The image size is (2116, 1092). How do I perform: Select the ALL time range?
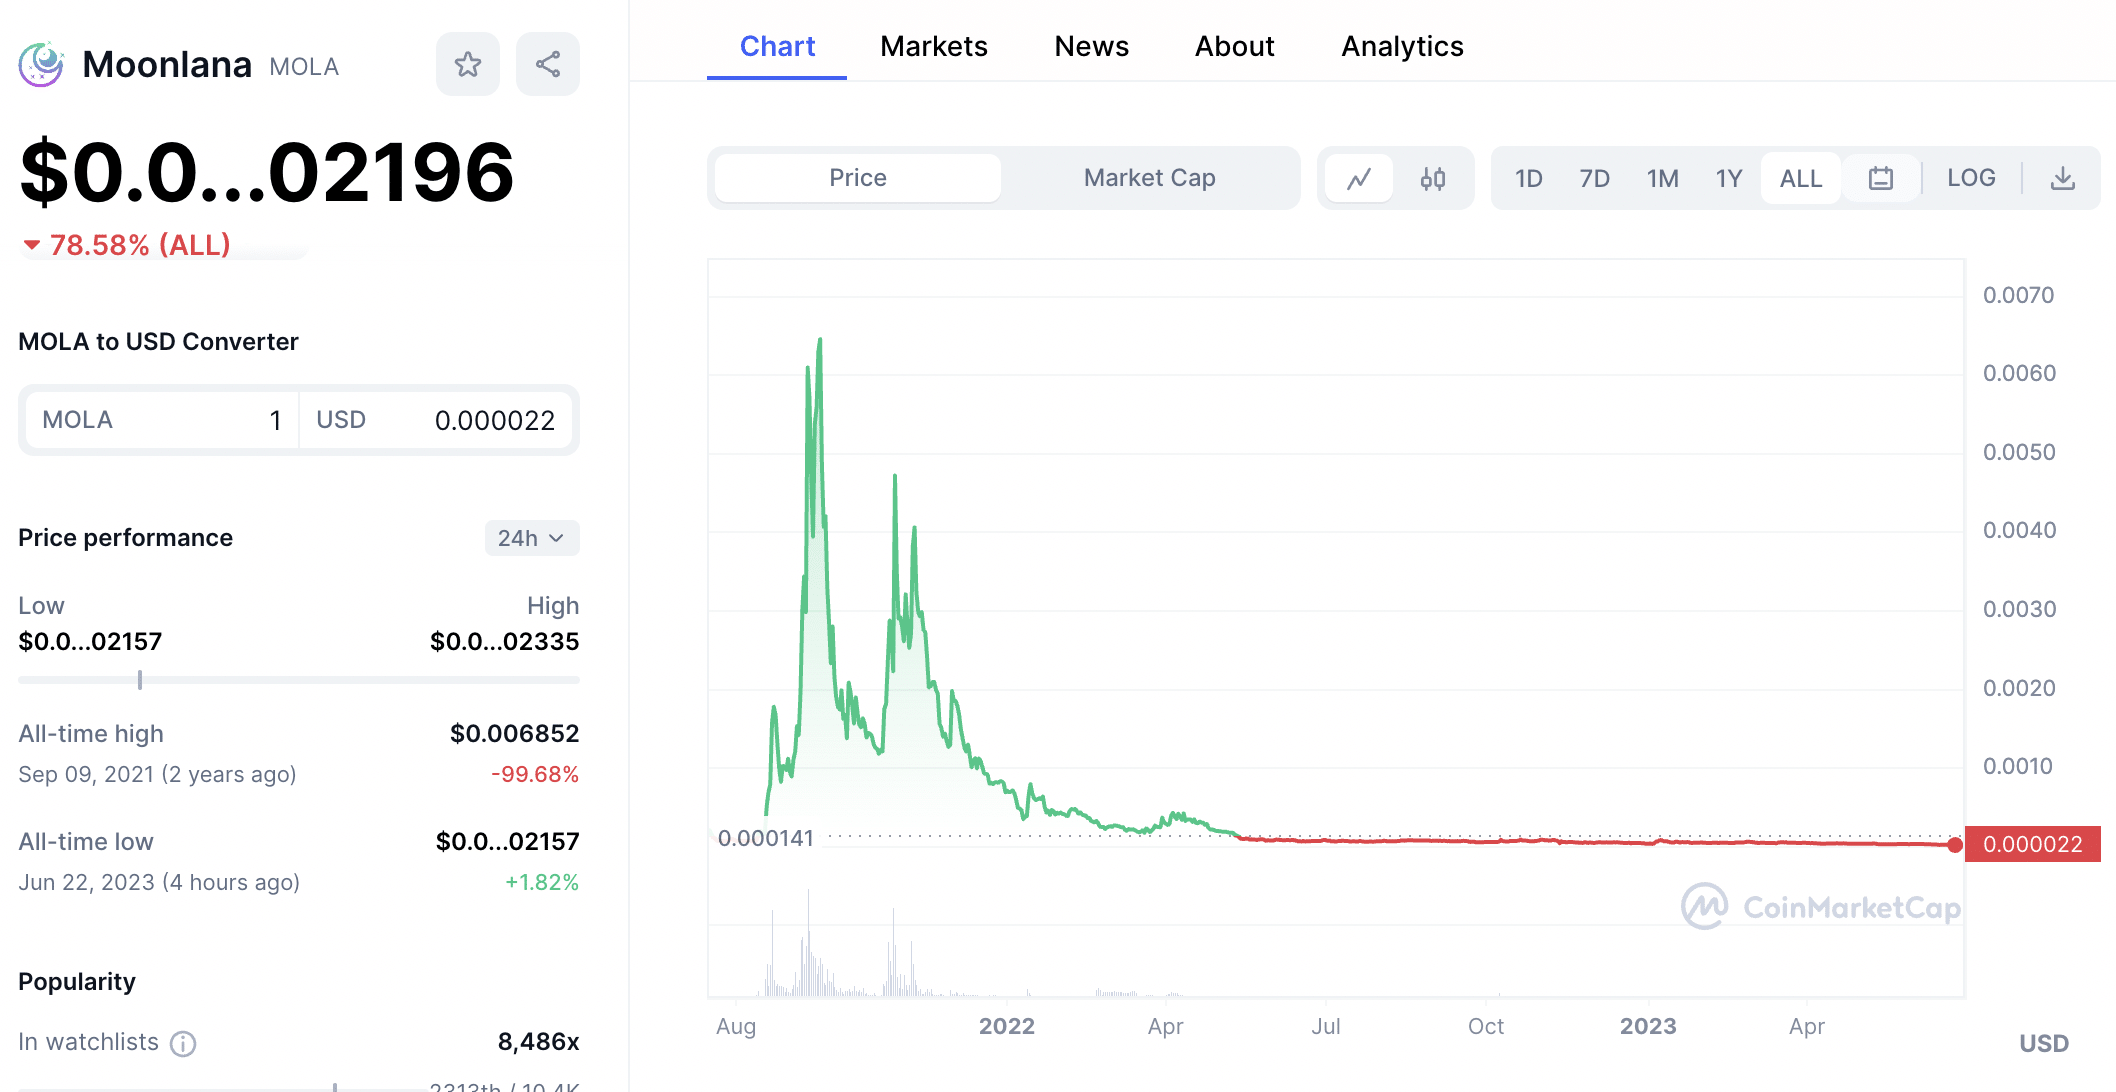tap(1801, 178)
